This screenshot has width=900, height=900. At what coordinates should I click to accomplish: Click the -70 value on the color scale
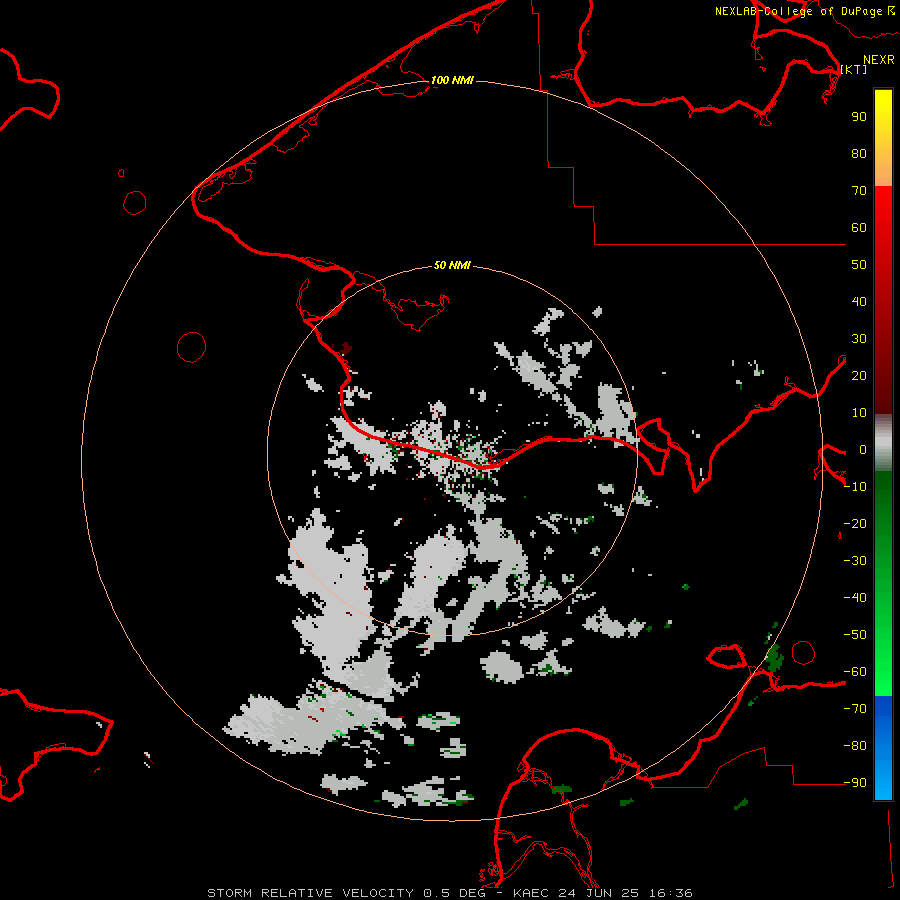[855, 709]
